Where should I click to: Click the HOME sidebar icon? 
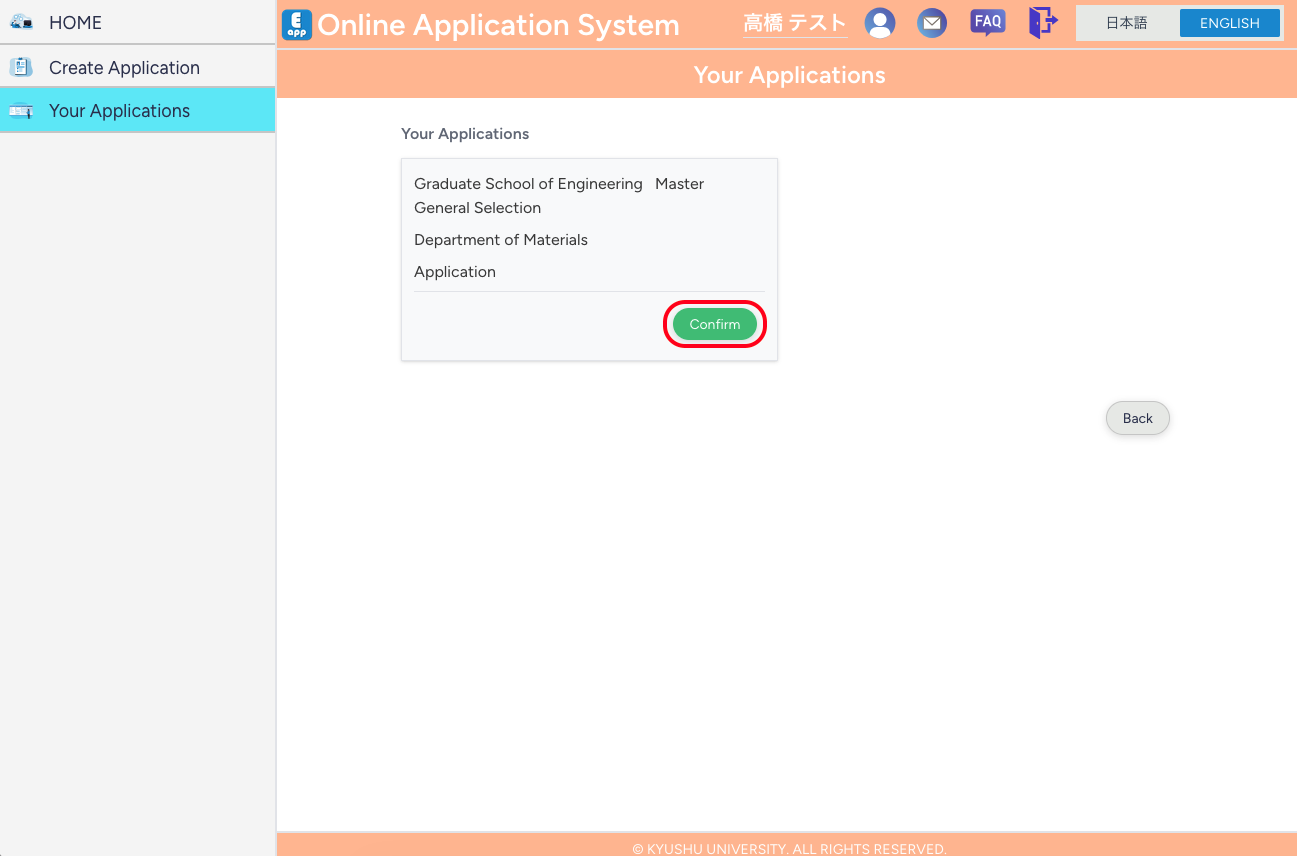(21, 21)
